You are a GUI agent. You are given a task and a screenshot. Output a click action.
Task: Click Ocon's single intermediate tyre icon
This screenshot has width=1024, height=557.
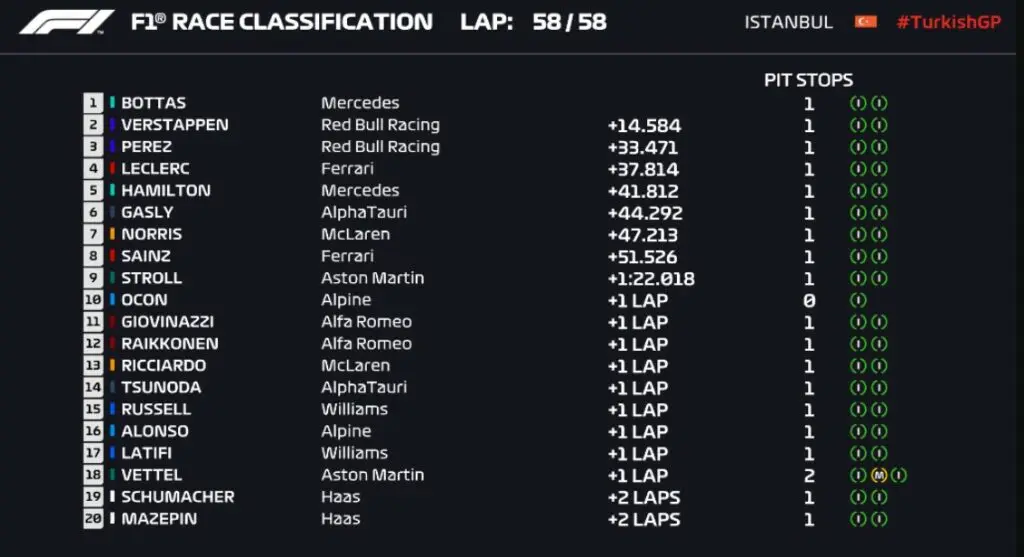tap(858, 300)
